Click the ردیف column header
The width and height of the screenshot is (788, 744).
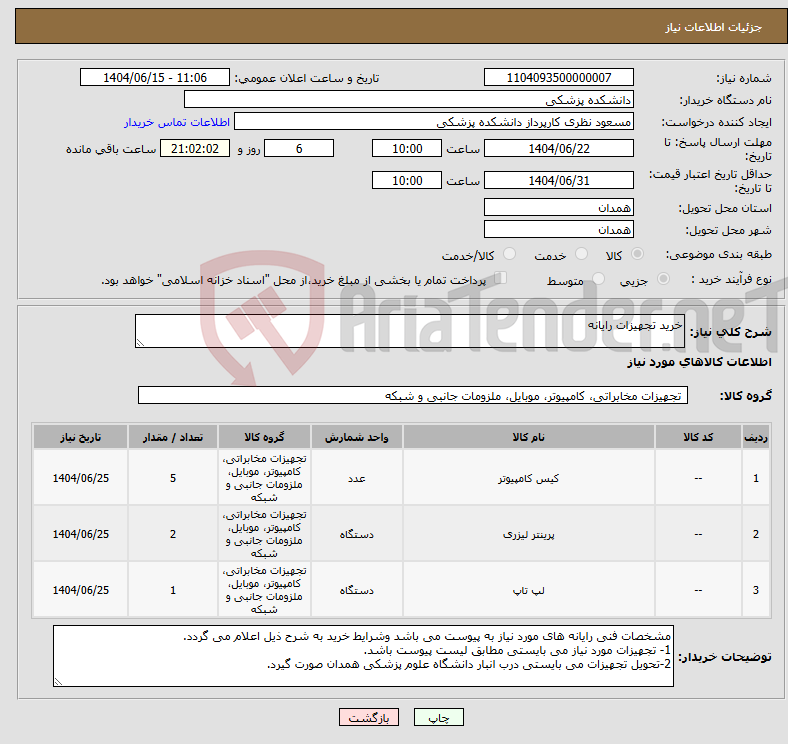click(x=756, y=437)
